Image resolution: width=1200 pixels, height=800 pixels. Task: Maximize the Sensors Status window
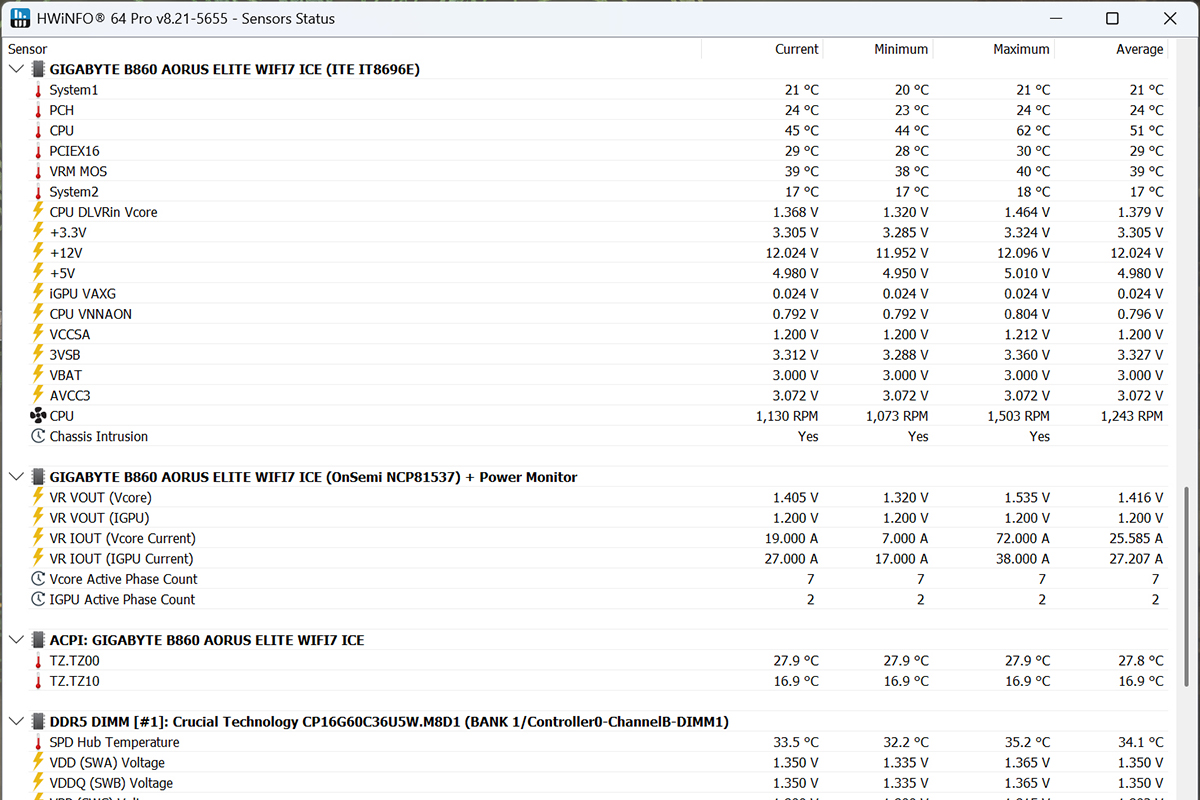1113,19
